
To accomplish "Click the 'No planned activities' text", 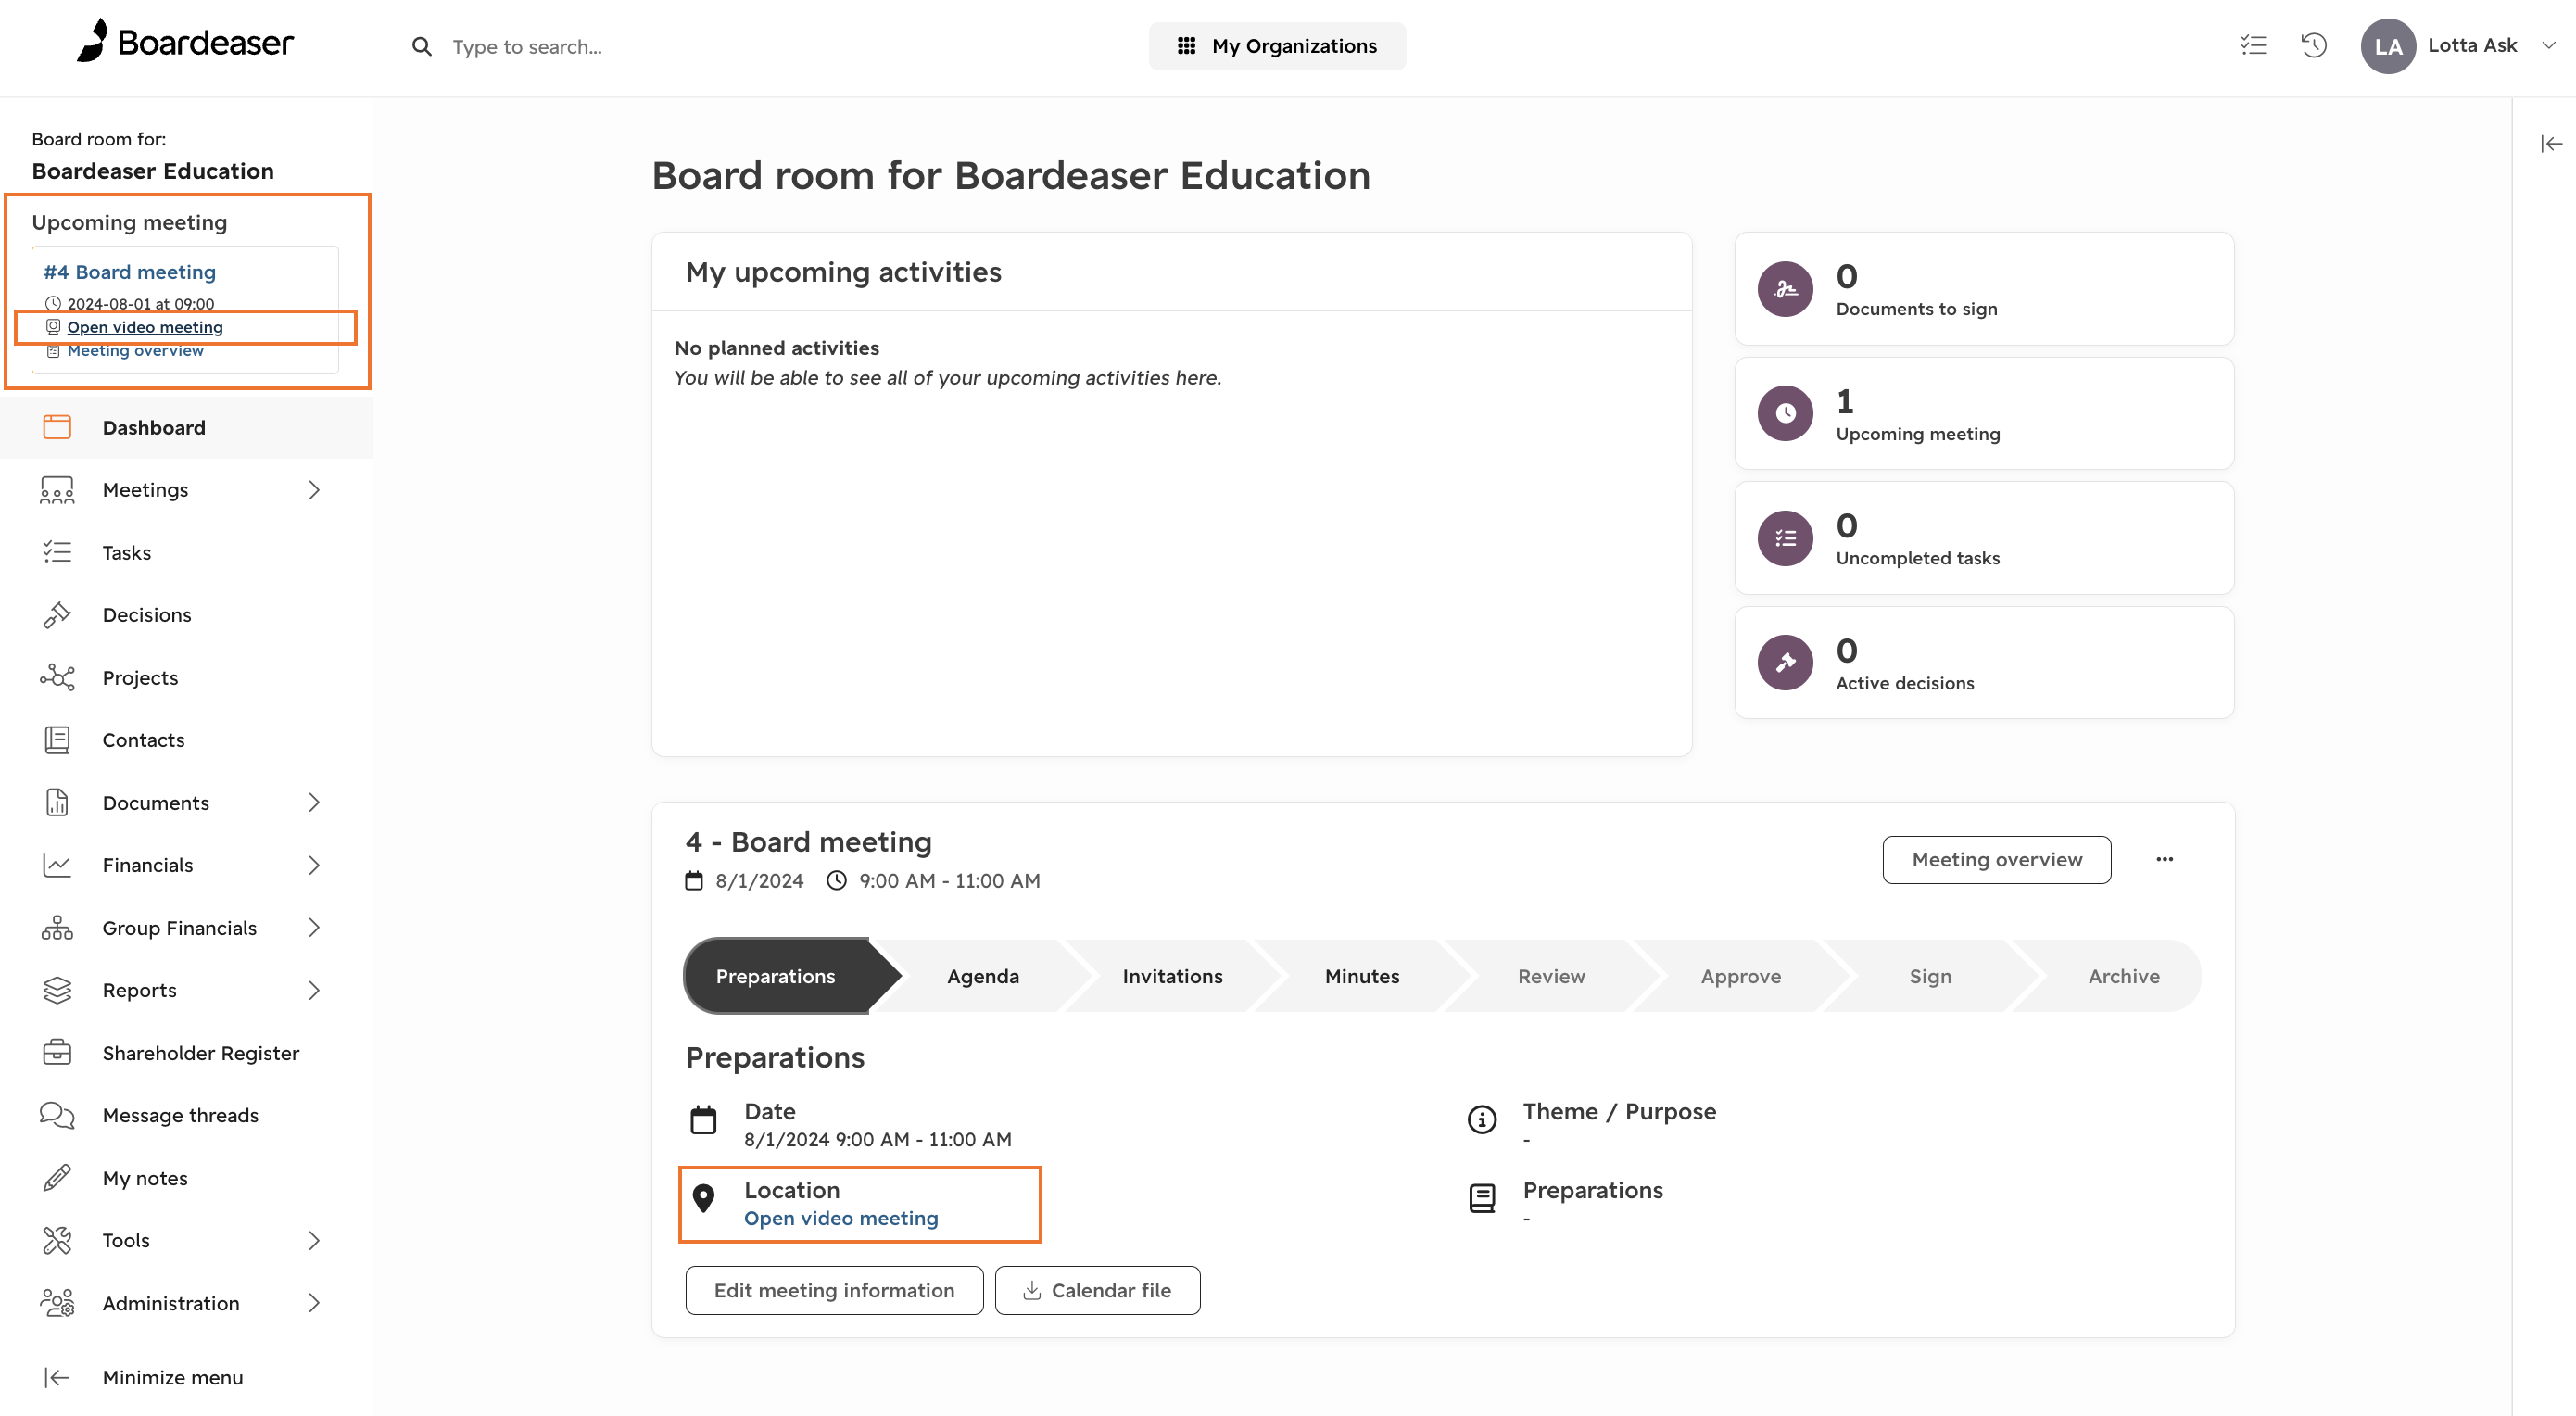I will click(777, 348).
